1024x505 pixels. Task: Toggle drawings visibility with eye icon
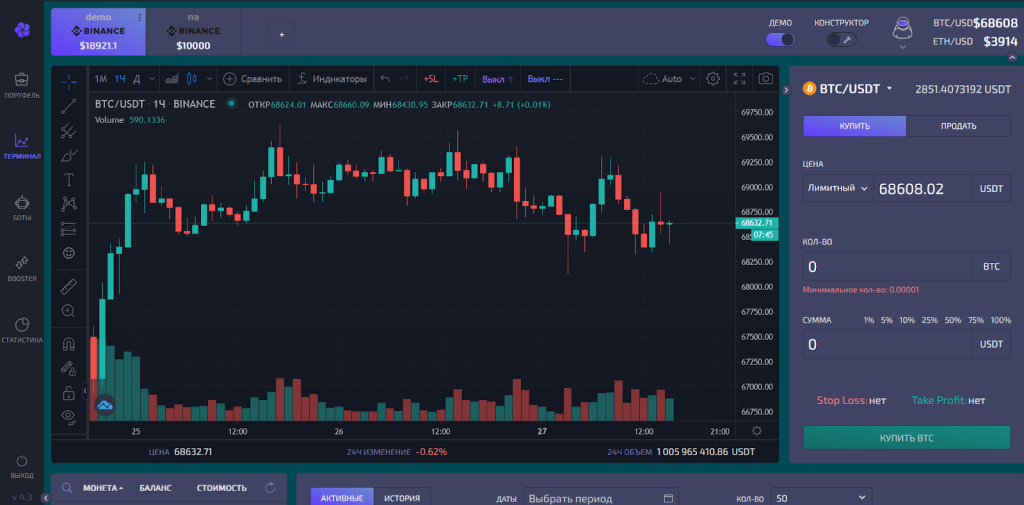68,415
